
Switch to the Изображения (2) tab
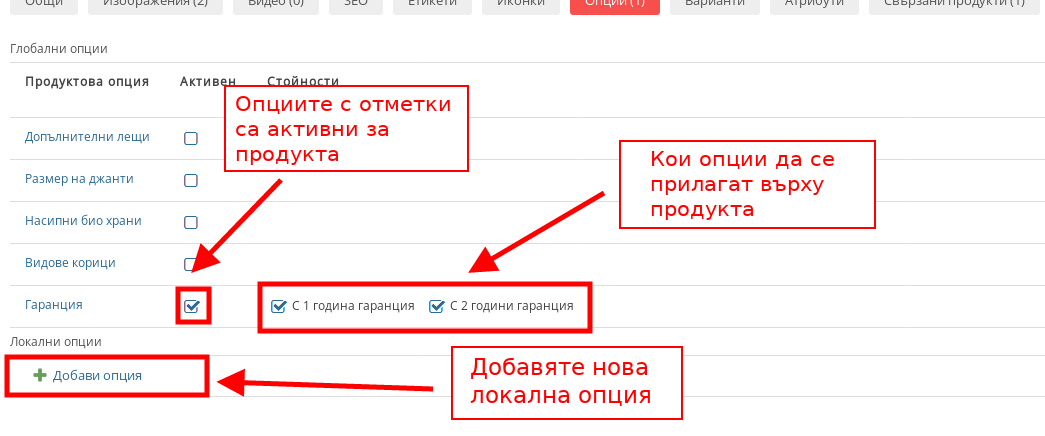pos(154,4)
